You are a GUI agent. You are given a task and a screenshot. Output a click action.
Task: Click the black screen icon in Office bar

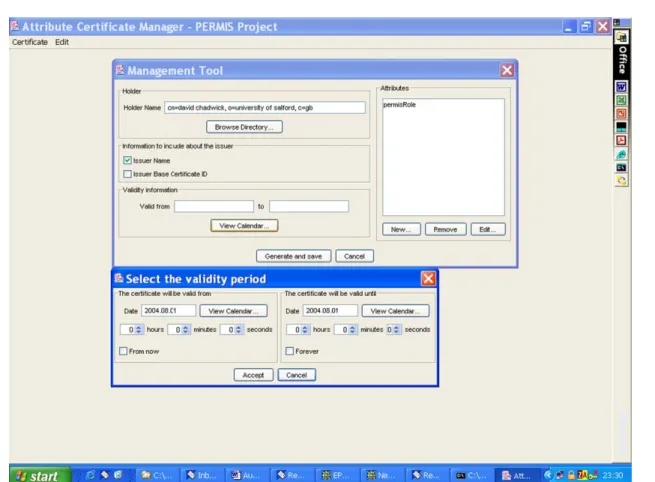coord(621,127)
